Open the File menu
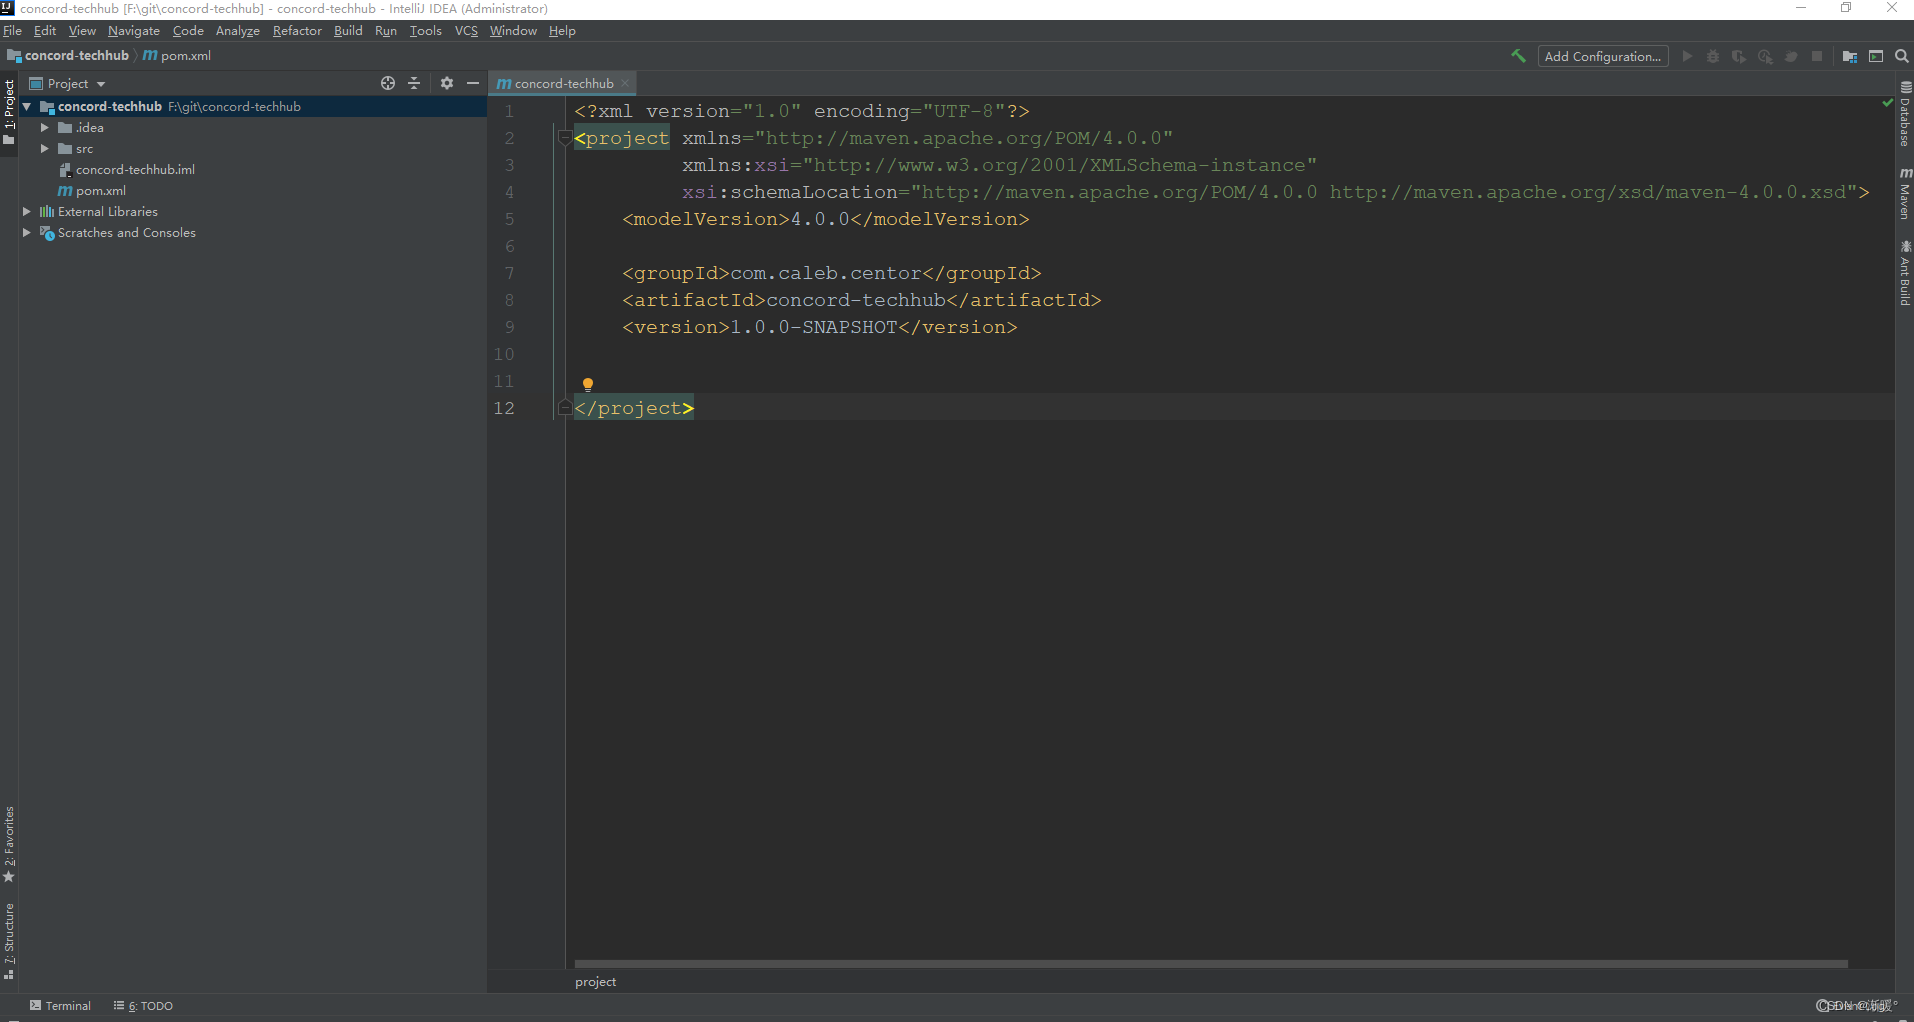The height and width of the screenshot is (1022, 1914). point(13,31)
